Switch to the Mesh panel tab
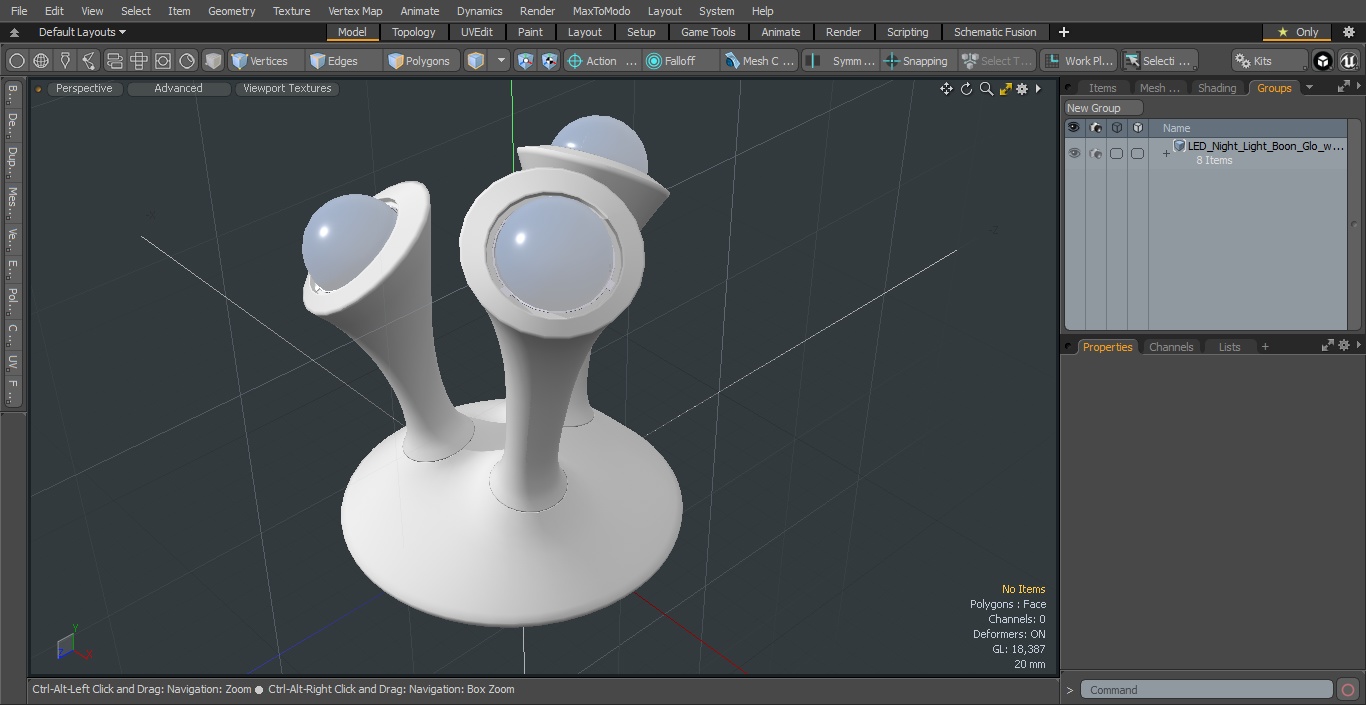1366x705 pixels. pos(1159,88)
